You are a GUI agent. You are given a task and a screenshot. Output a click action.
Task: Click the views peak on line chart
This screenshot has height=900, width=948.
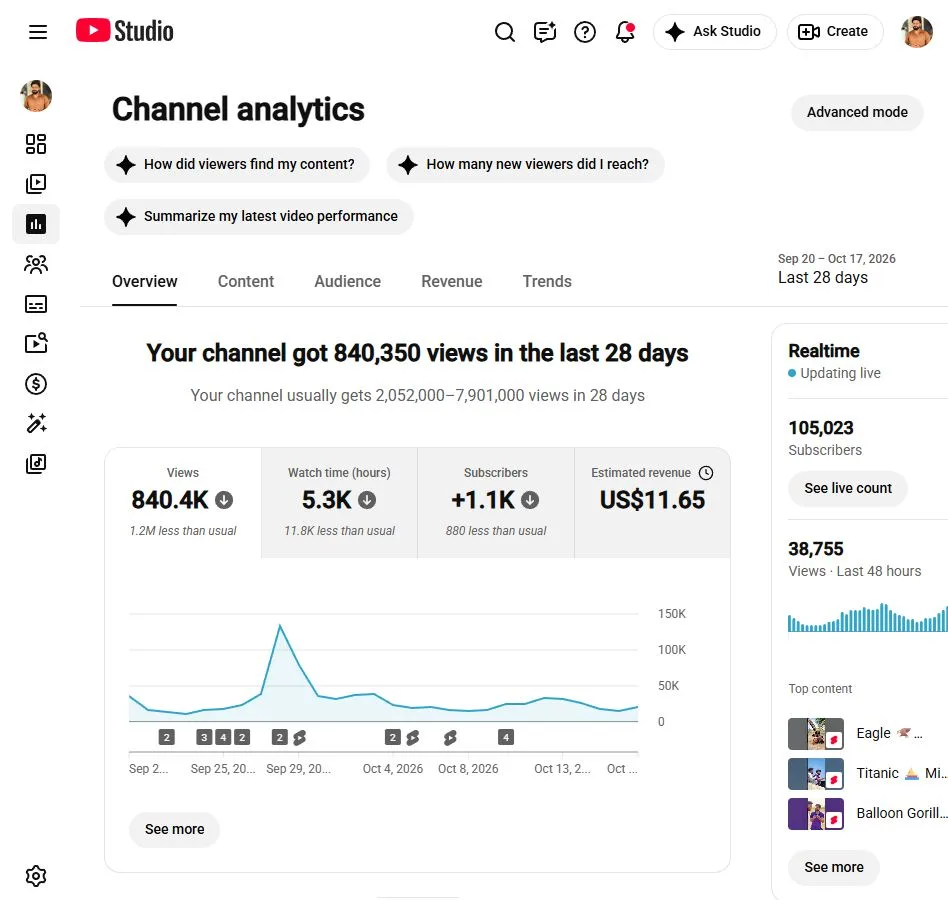pos(280,626)
